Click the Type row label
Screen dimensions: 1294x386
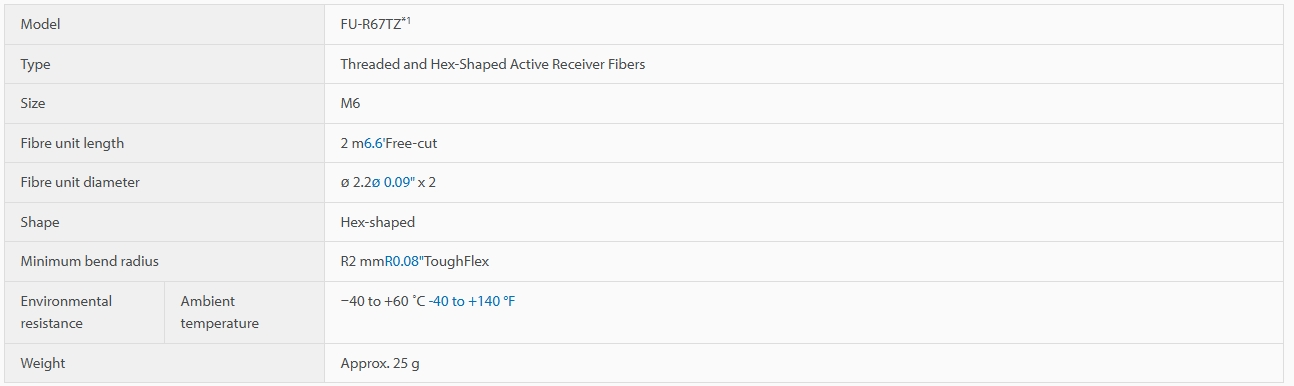[35, 64]
